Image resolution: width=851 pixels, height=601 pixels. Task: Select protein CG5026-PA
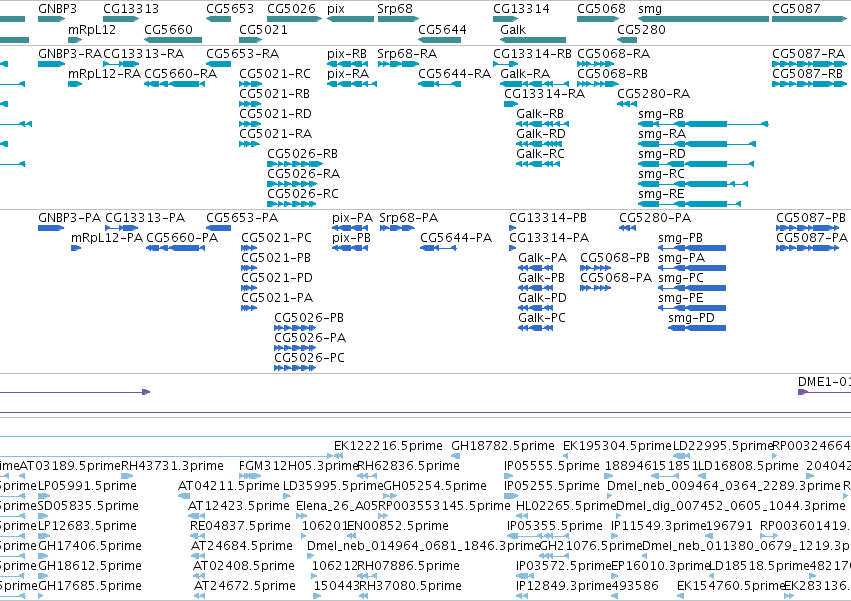pyautogui.click(x=310, y=338)
